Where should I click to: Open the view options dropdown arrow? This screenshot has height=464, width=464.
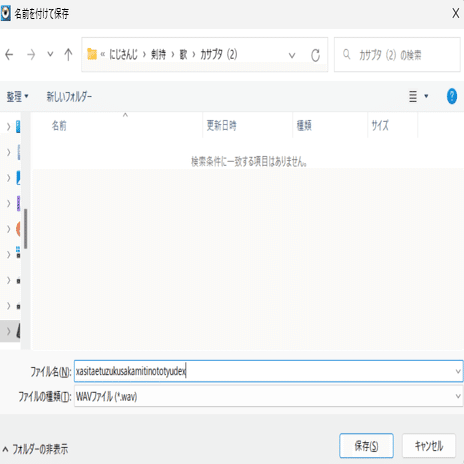(426, 96)
